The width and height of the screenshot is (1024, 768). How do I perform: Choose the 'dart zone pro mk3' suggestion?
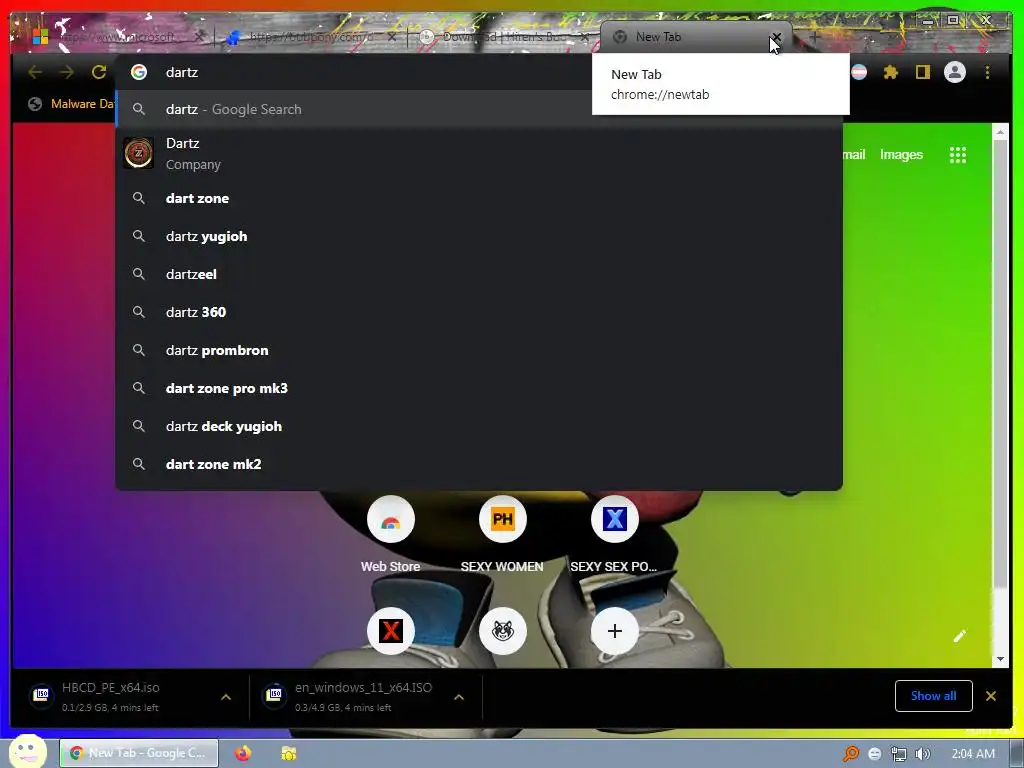(x=479, y=388)
